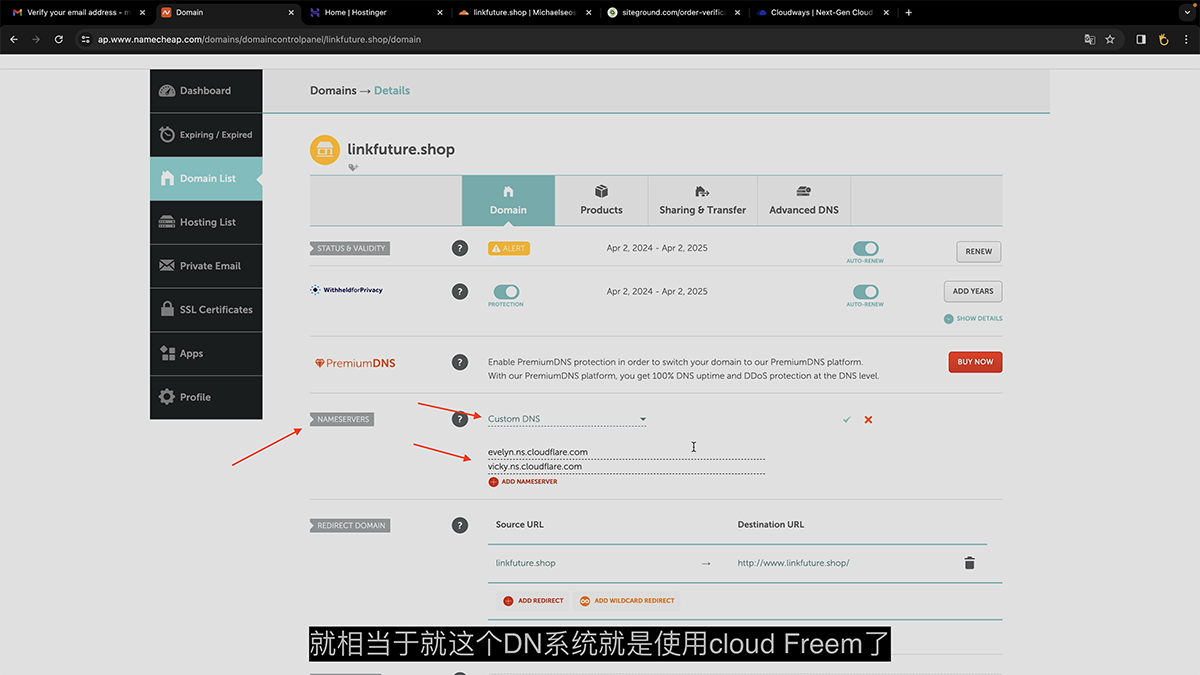Open Private Email sidebar item
This screenshot has width=1200, height=675.
(206, 266)
